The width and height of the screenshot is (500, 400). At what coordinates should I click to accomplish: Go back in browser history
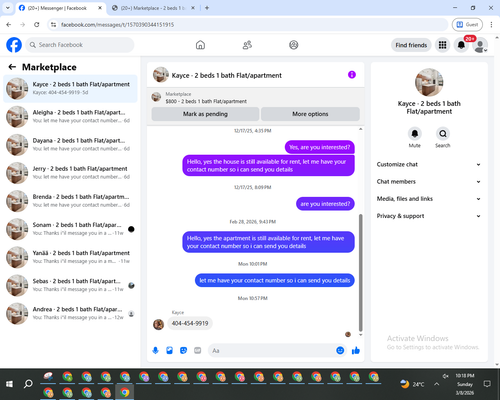tap(9, 25)
